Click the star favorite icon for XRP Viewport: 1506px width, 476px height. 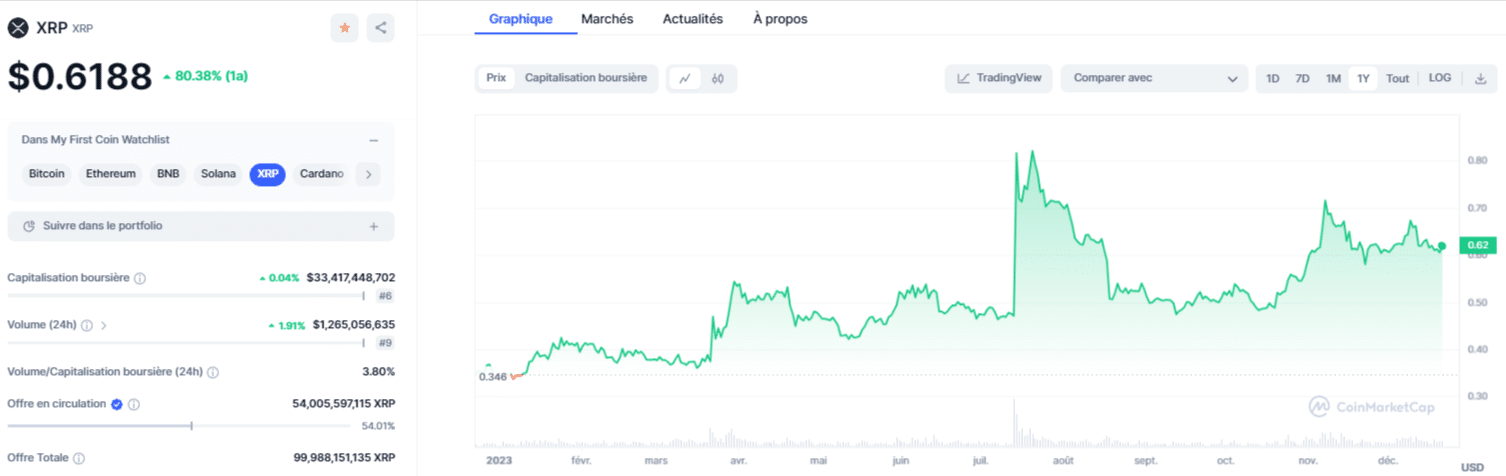344,28
